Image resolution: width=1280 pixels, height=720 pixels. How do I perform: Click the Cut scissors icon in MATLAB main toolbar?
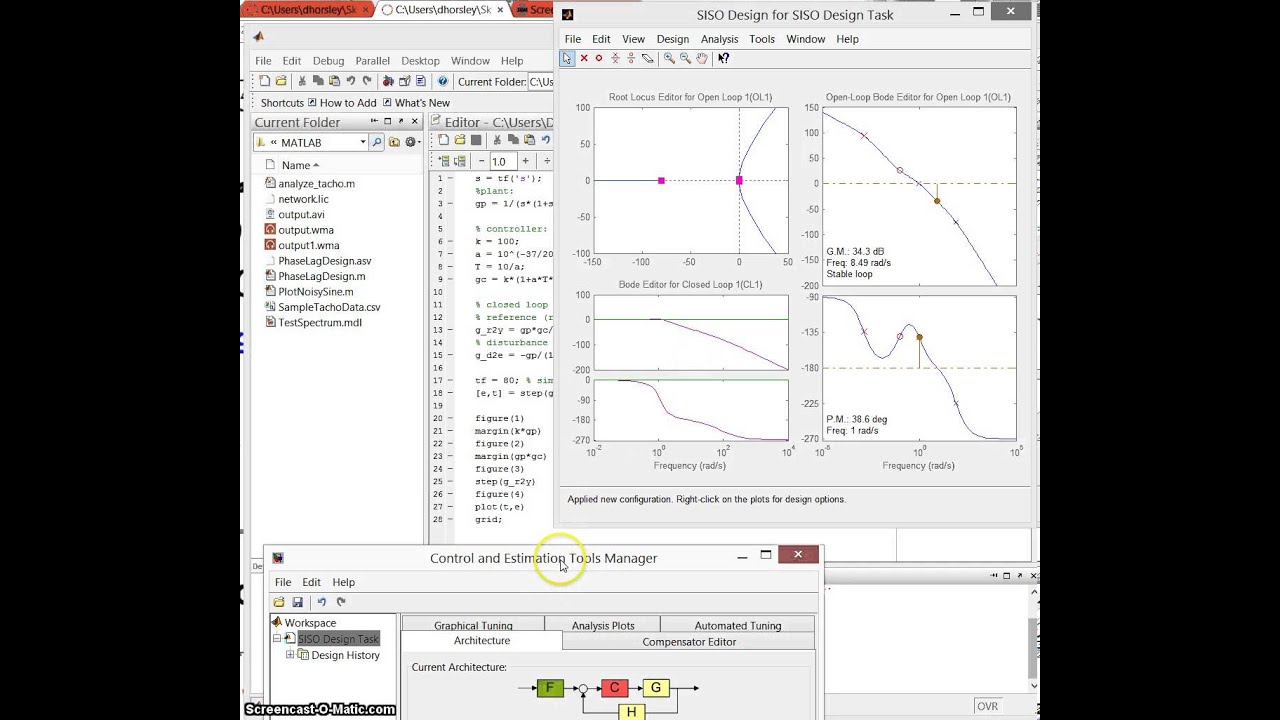302,81
